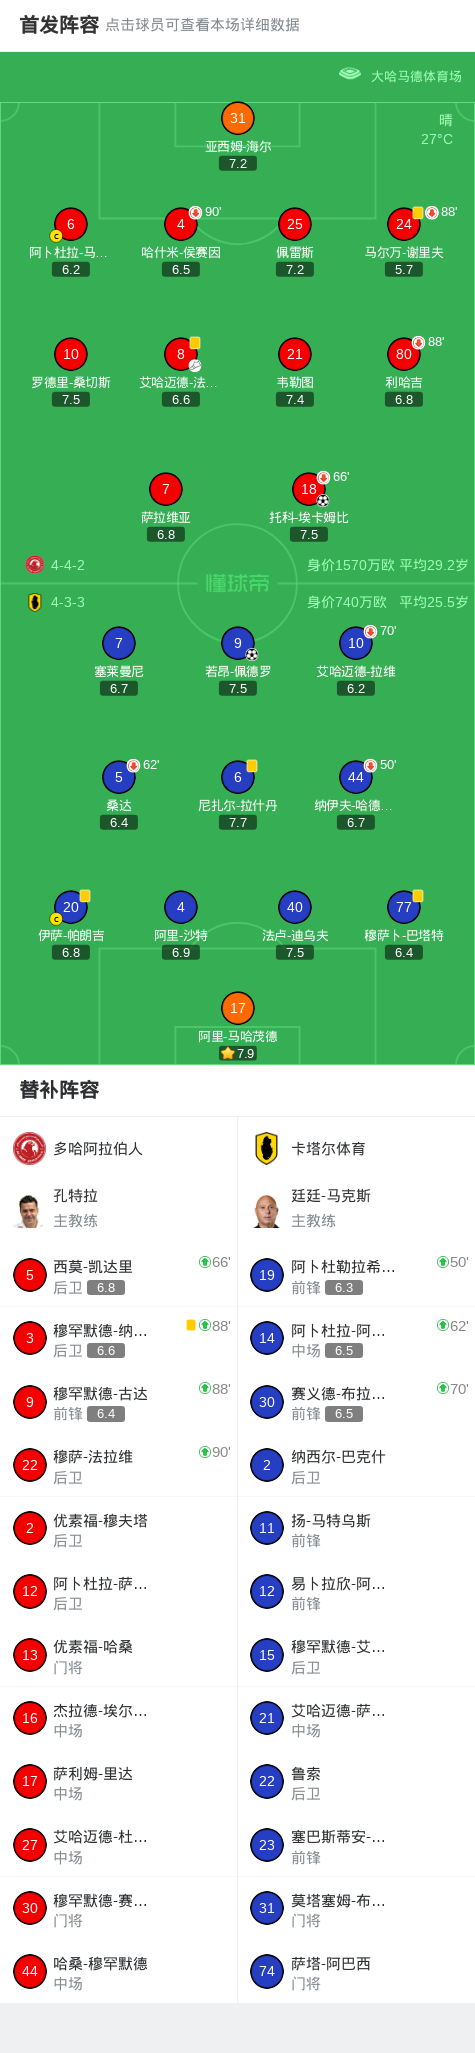The width and height of the screenshot is (475, 2053).
Task: Click the 卡塔尔体育 team crest
Action: pyautogui.click(x=266, y=1148)
